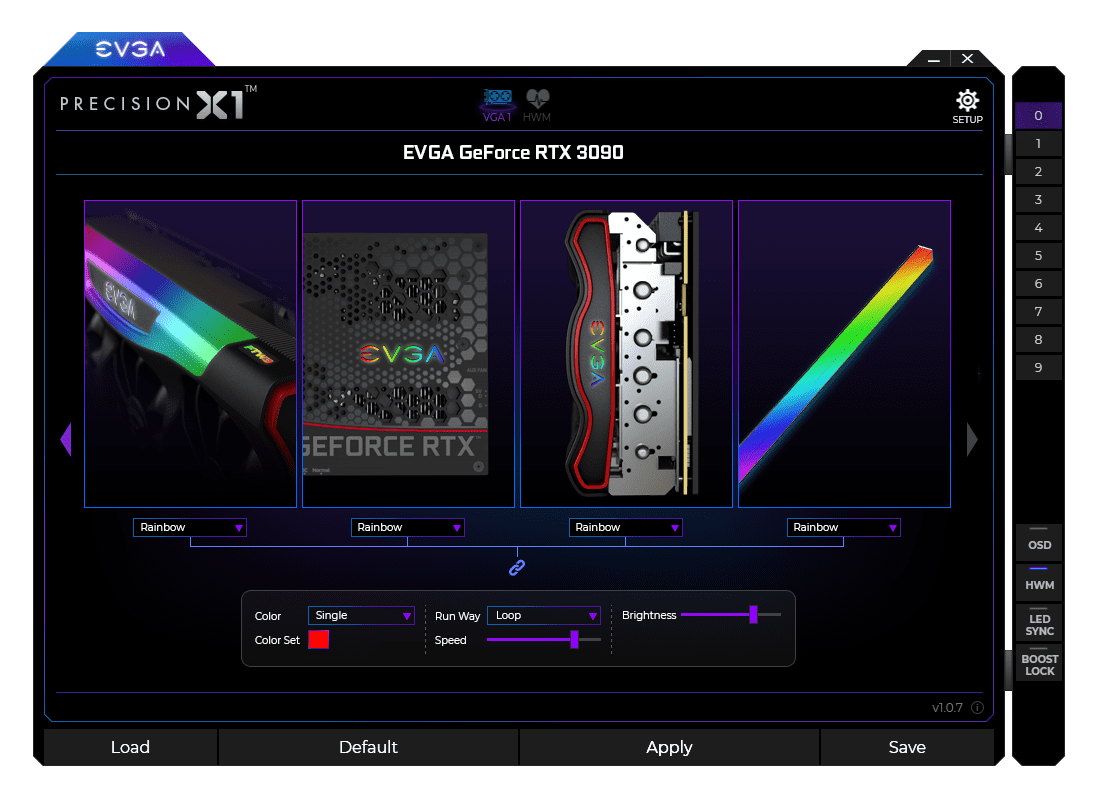
Task: Click the Load button
Action: 130,747
